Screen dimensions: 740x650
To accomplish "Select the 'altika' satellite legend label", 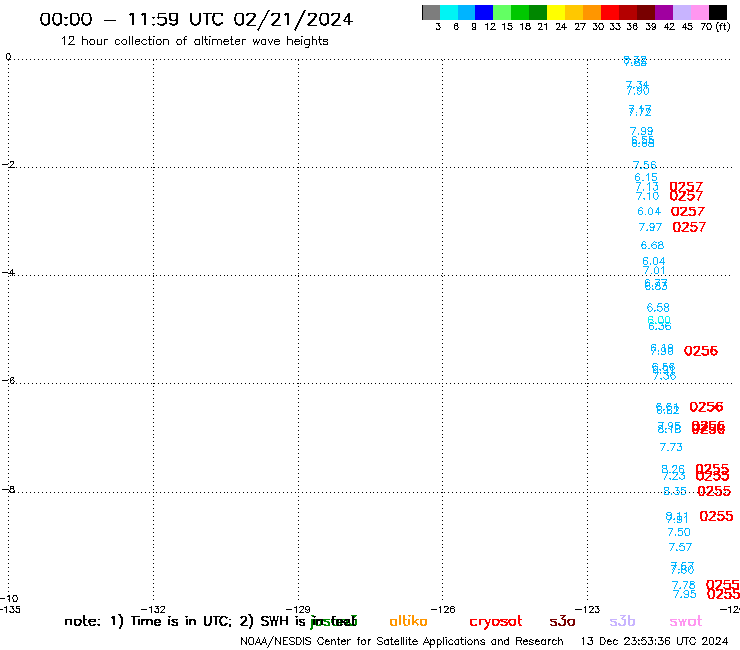I will click(408, 621).
